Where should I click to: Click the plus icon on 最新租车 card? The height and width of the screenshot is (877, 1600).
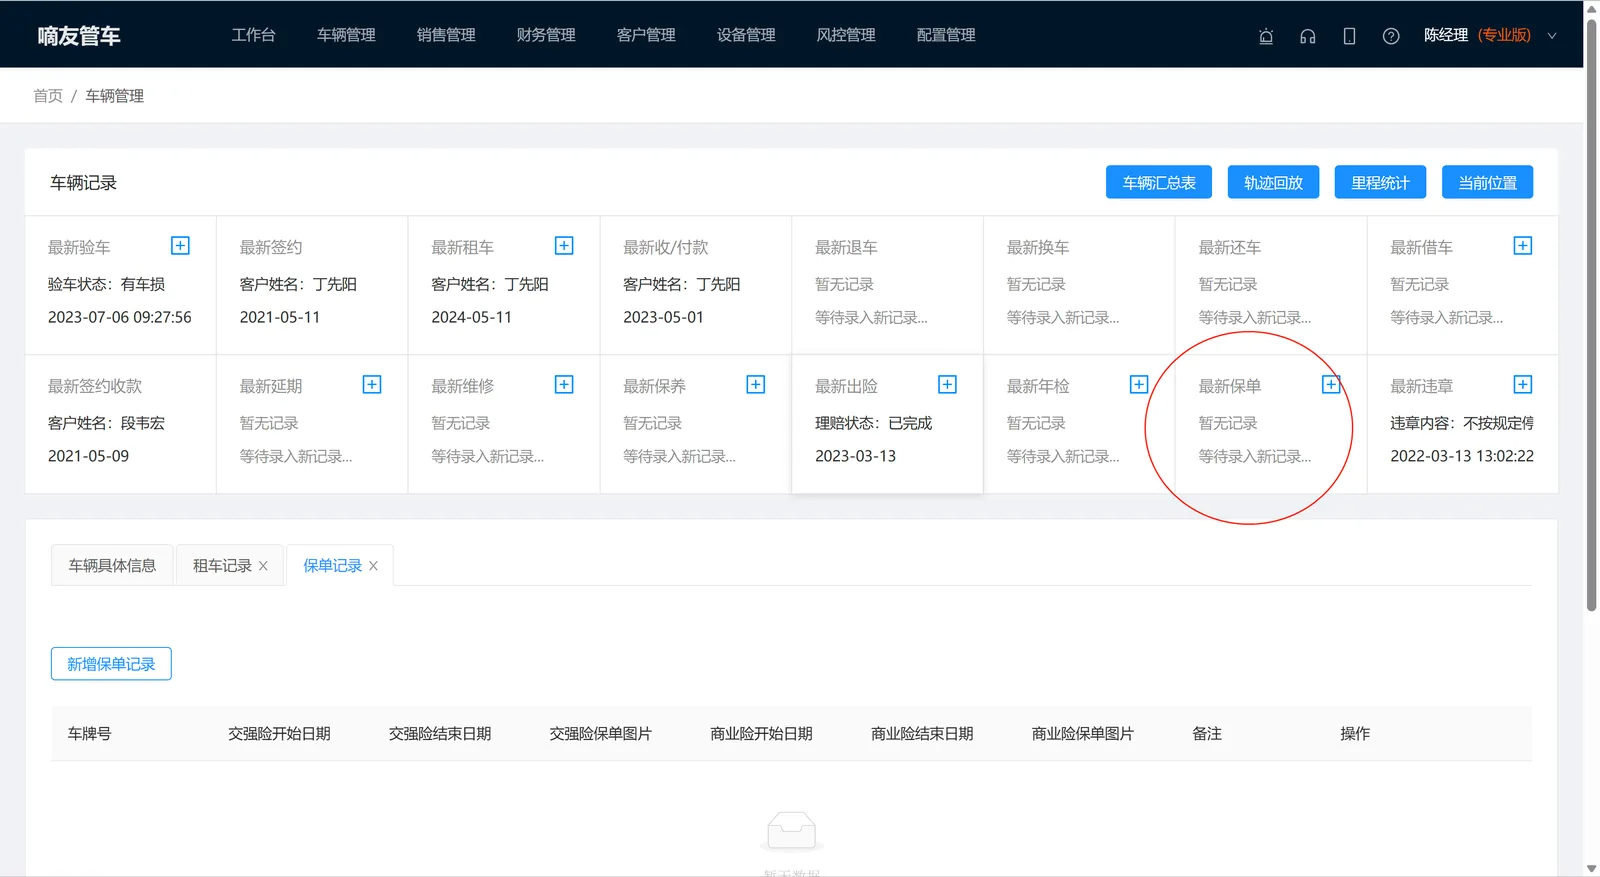tap(564, 246)
